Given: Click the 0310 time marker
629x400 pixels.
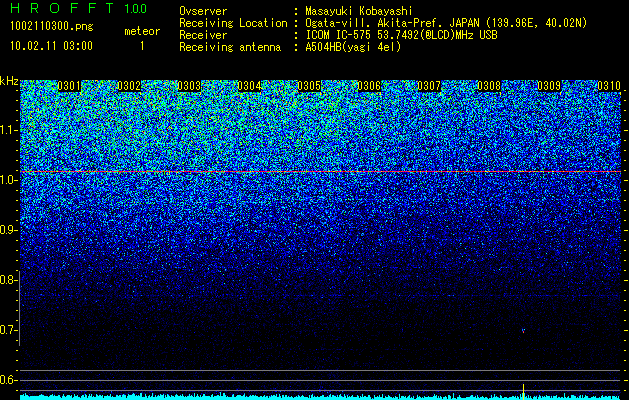Looking at the screenshot, I should pos(609,86).
